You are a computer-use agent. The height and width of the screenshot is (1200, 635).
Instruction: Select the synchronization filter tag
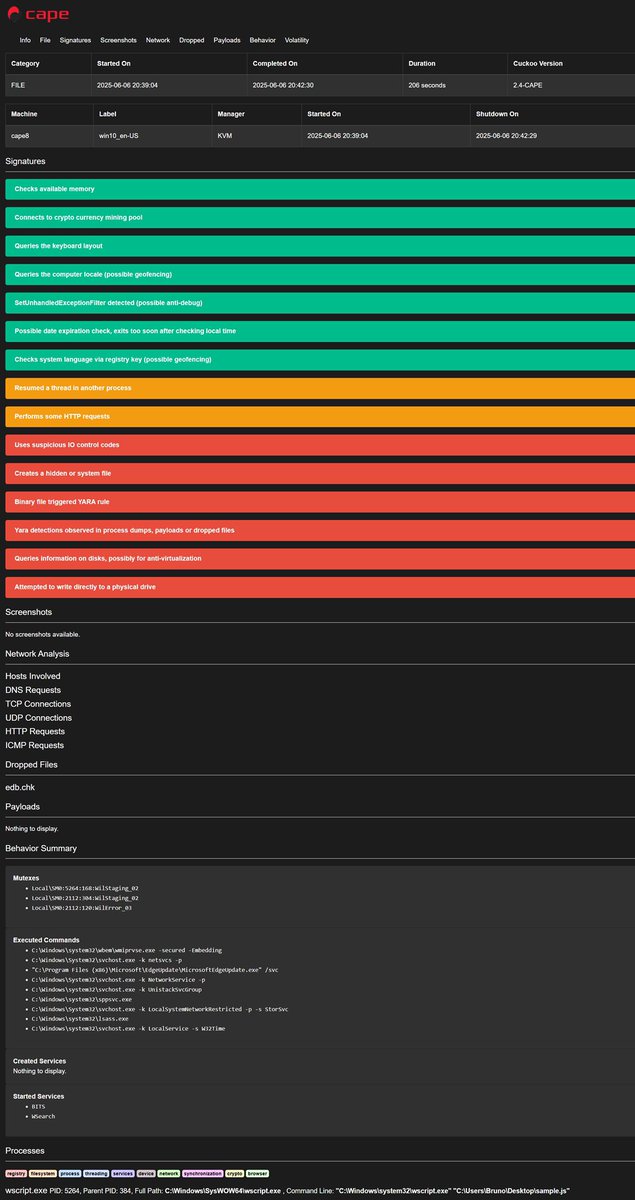click(x=203, y=1173)
